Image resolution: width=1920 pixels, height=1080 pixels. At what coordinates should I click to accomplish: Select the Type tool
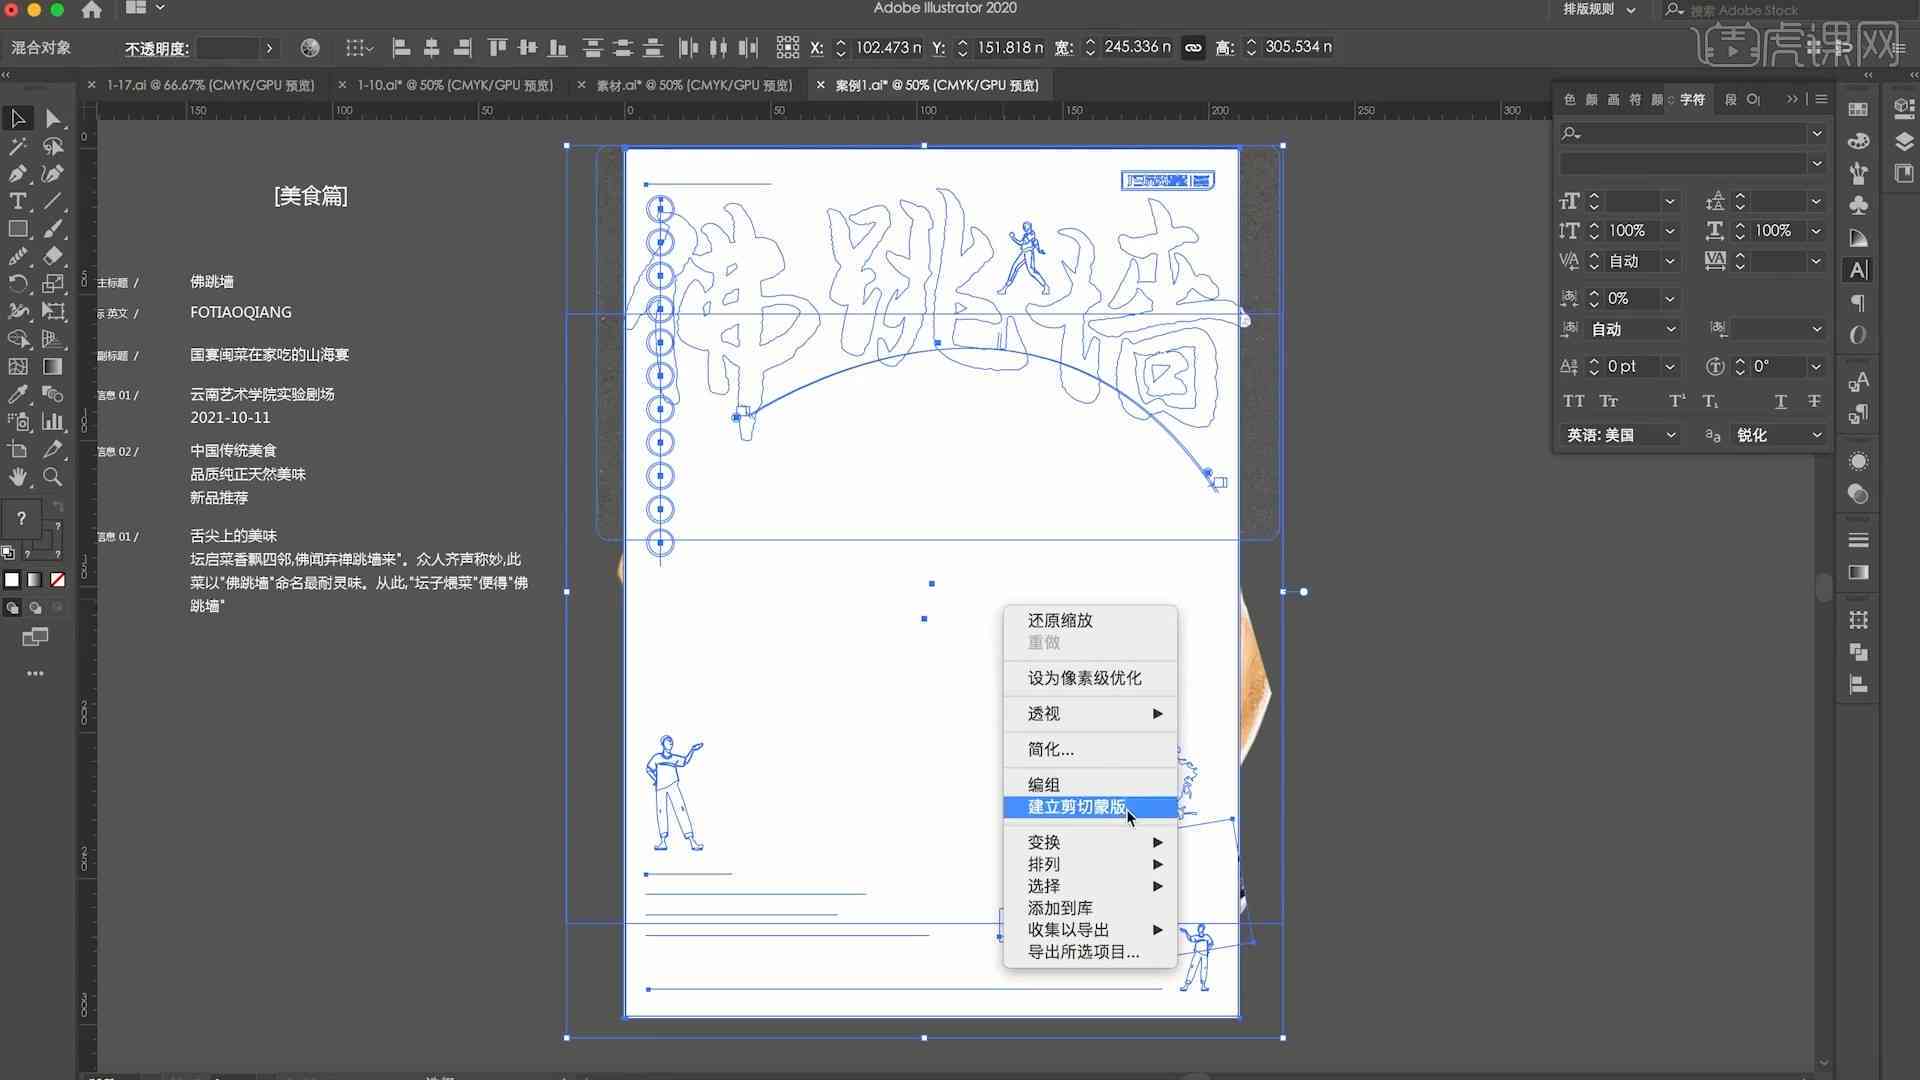coord(18,201)
